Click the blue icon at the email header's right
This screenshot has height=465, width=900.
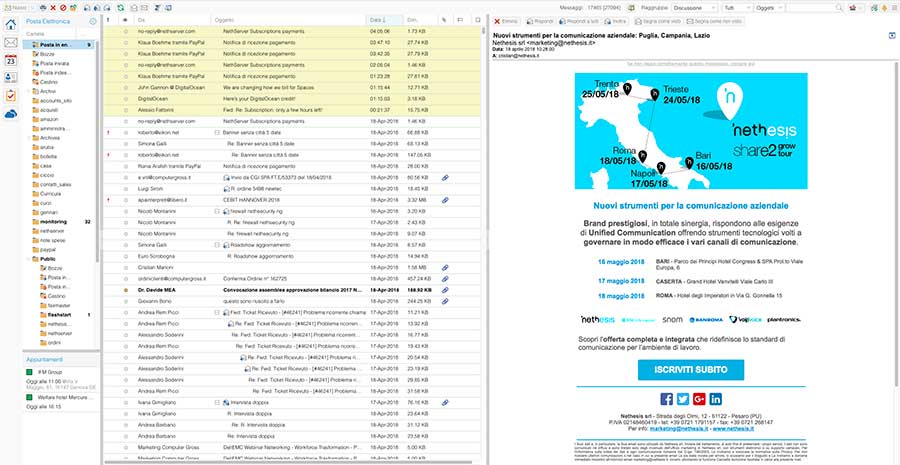point(892,36)
